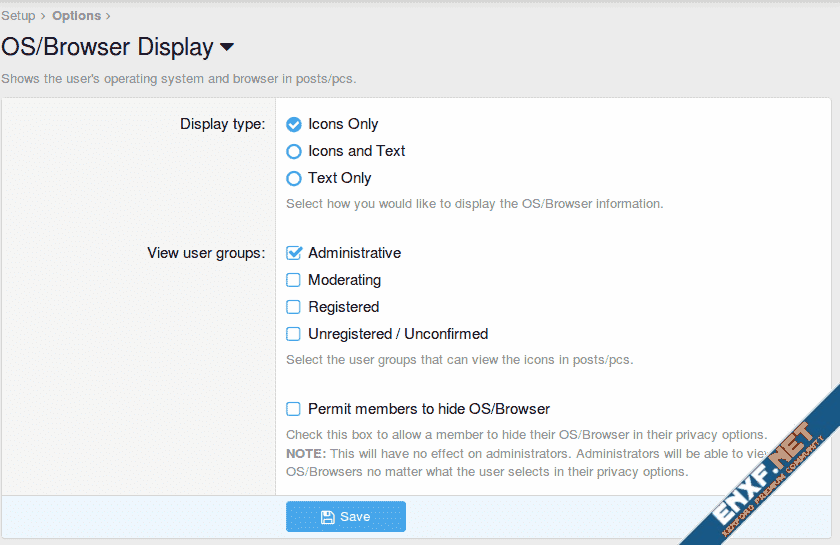
Task: Navigate to Options breadcrumb link
Action: pos(76,16)
